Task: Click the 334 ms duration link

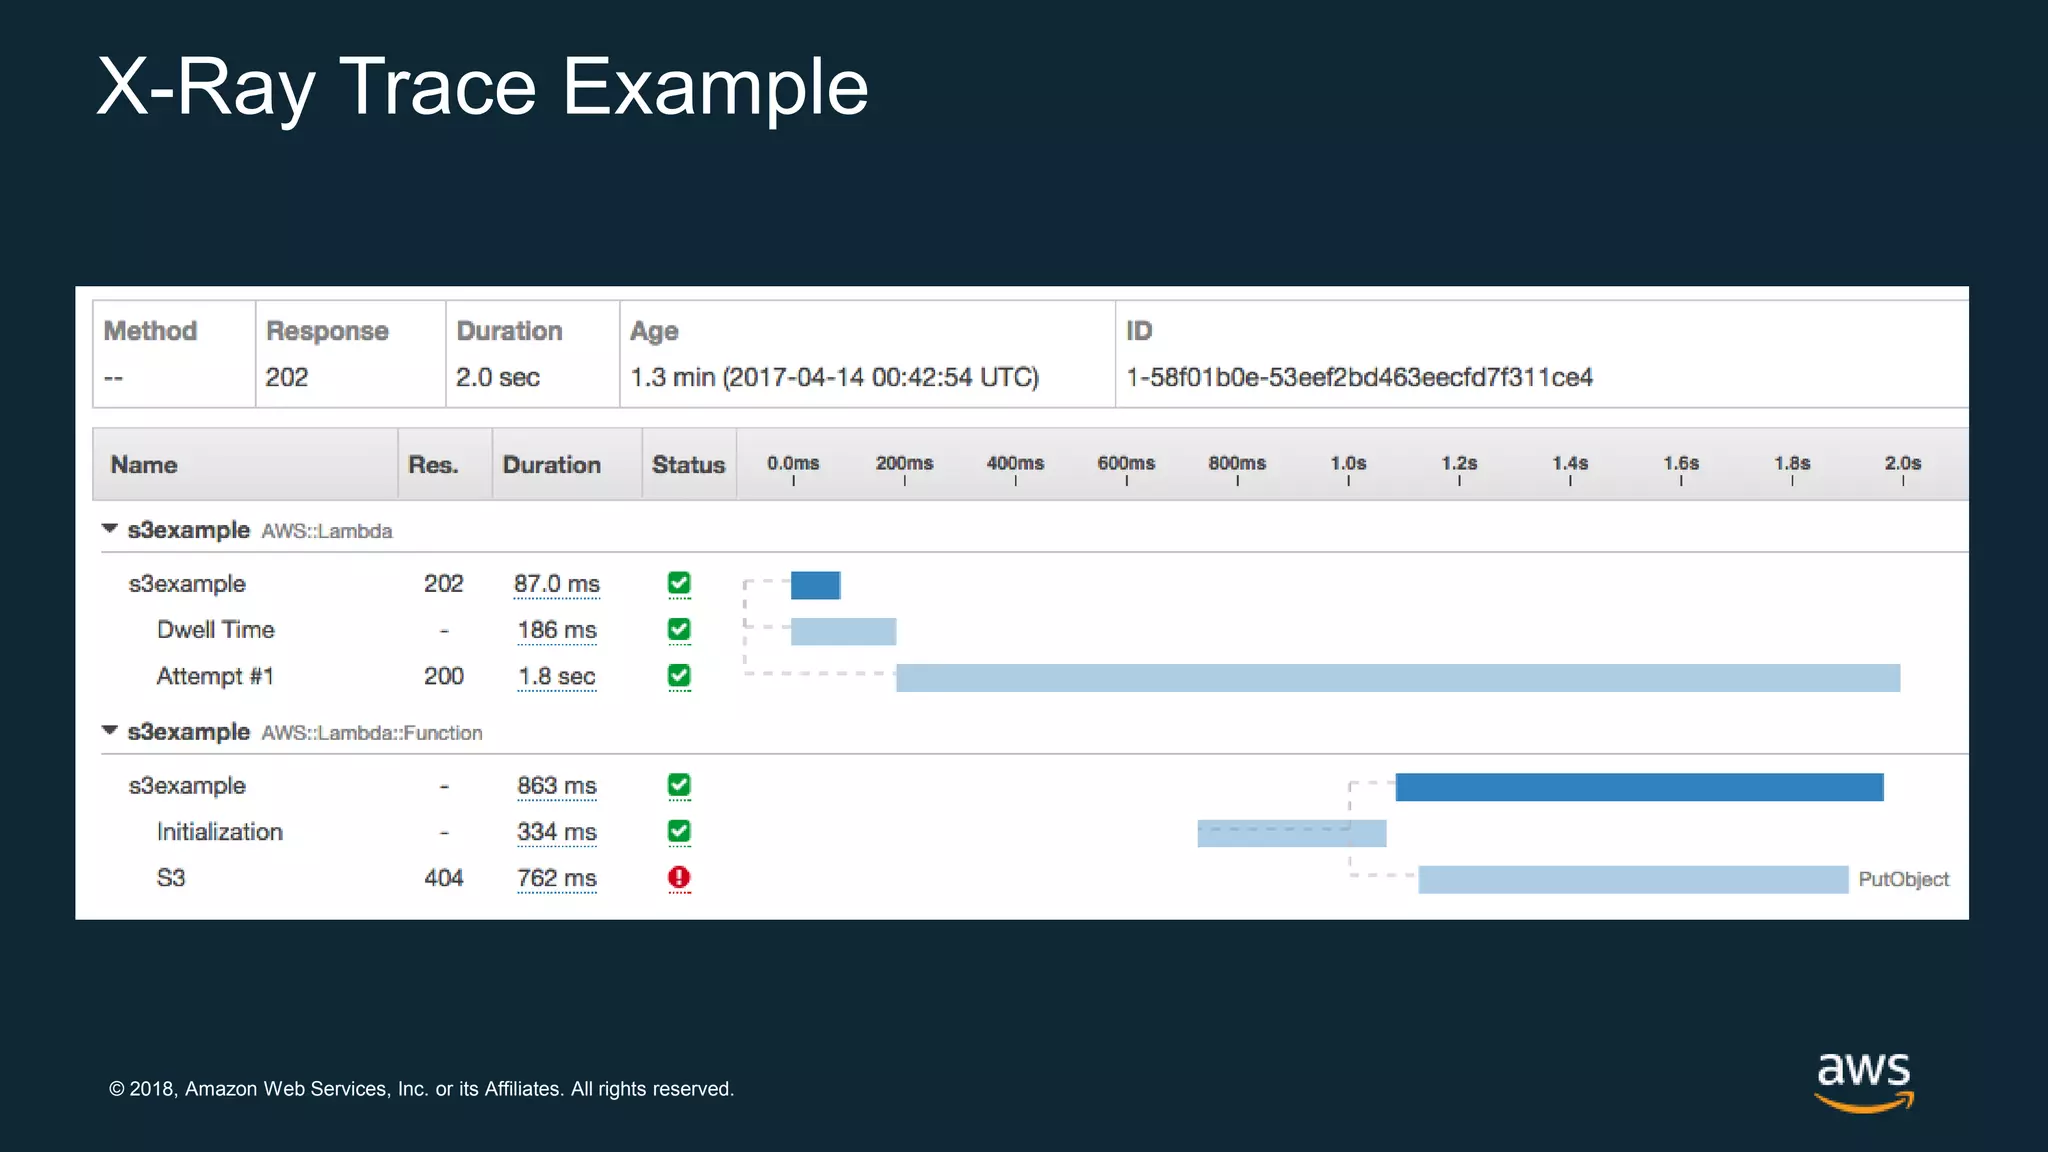Action: [556, 832]
